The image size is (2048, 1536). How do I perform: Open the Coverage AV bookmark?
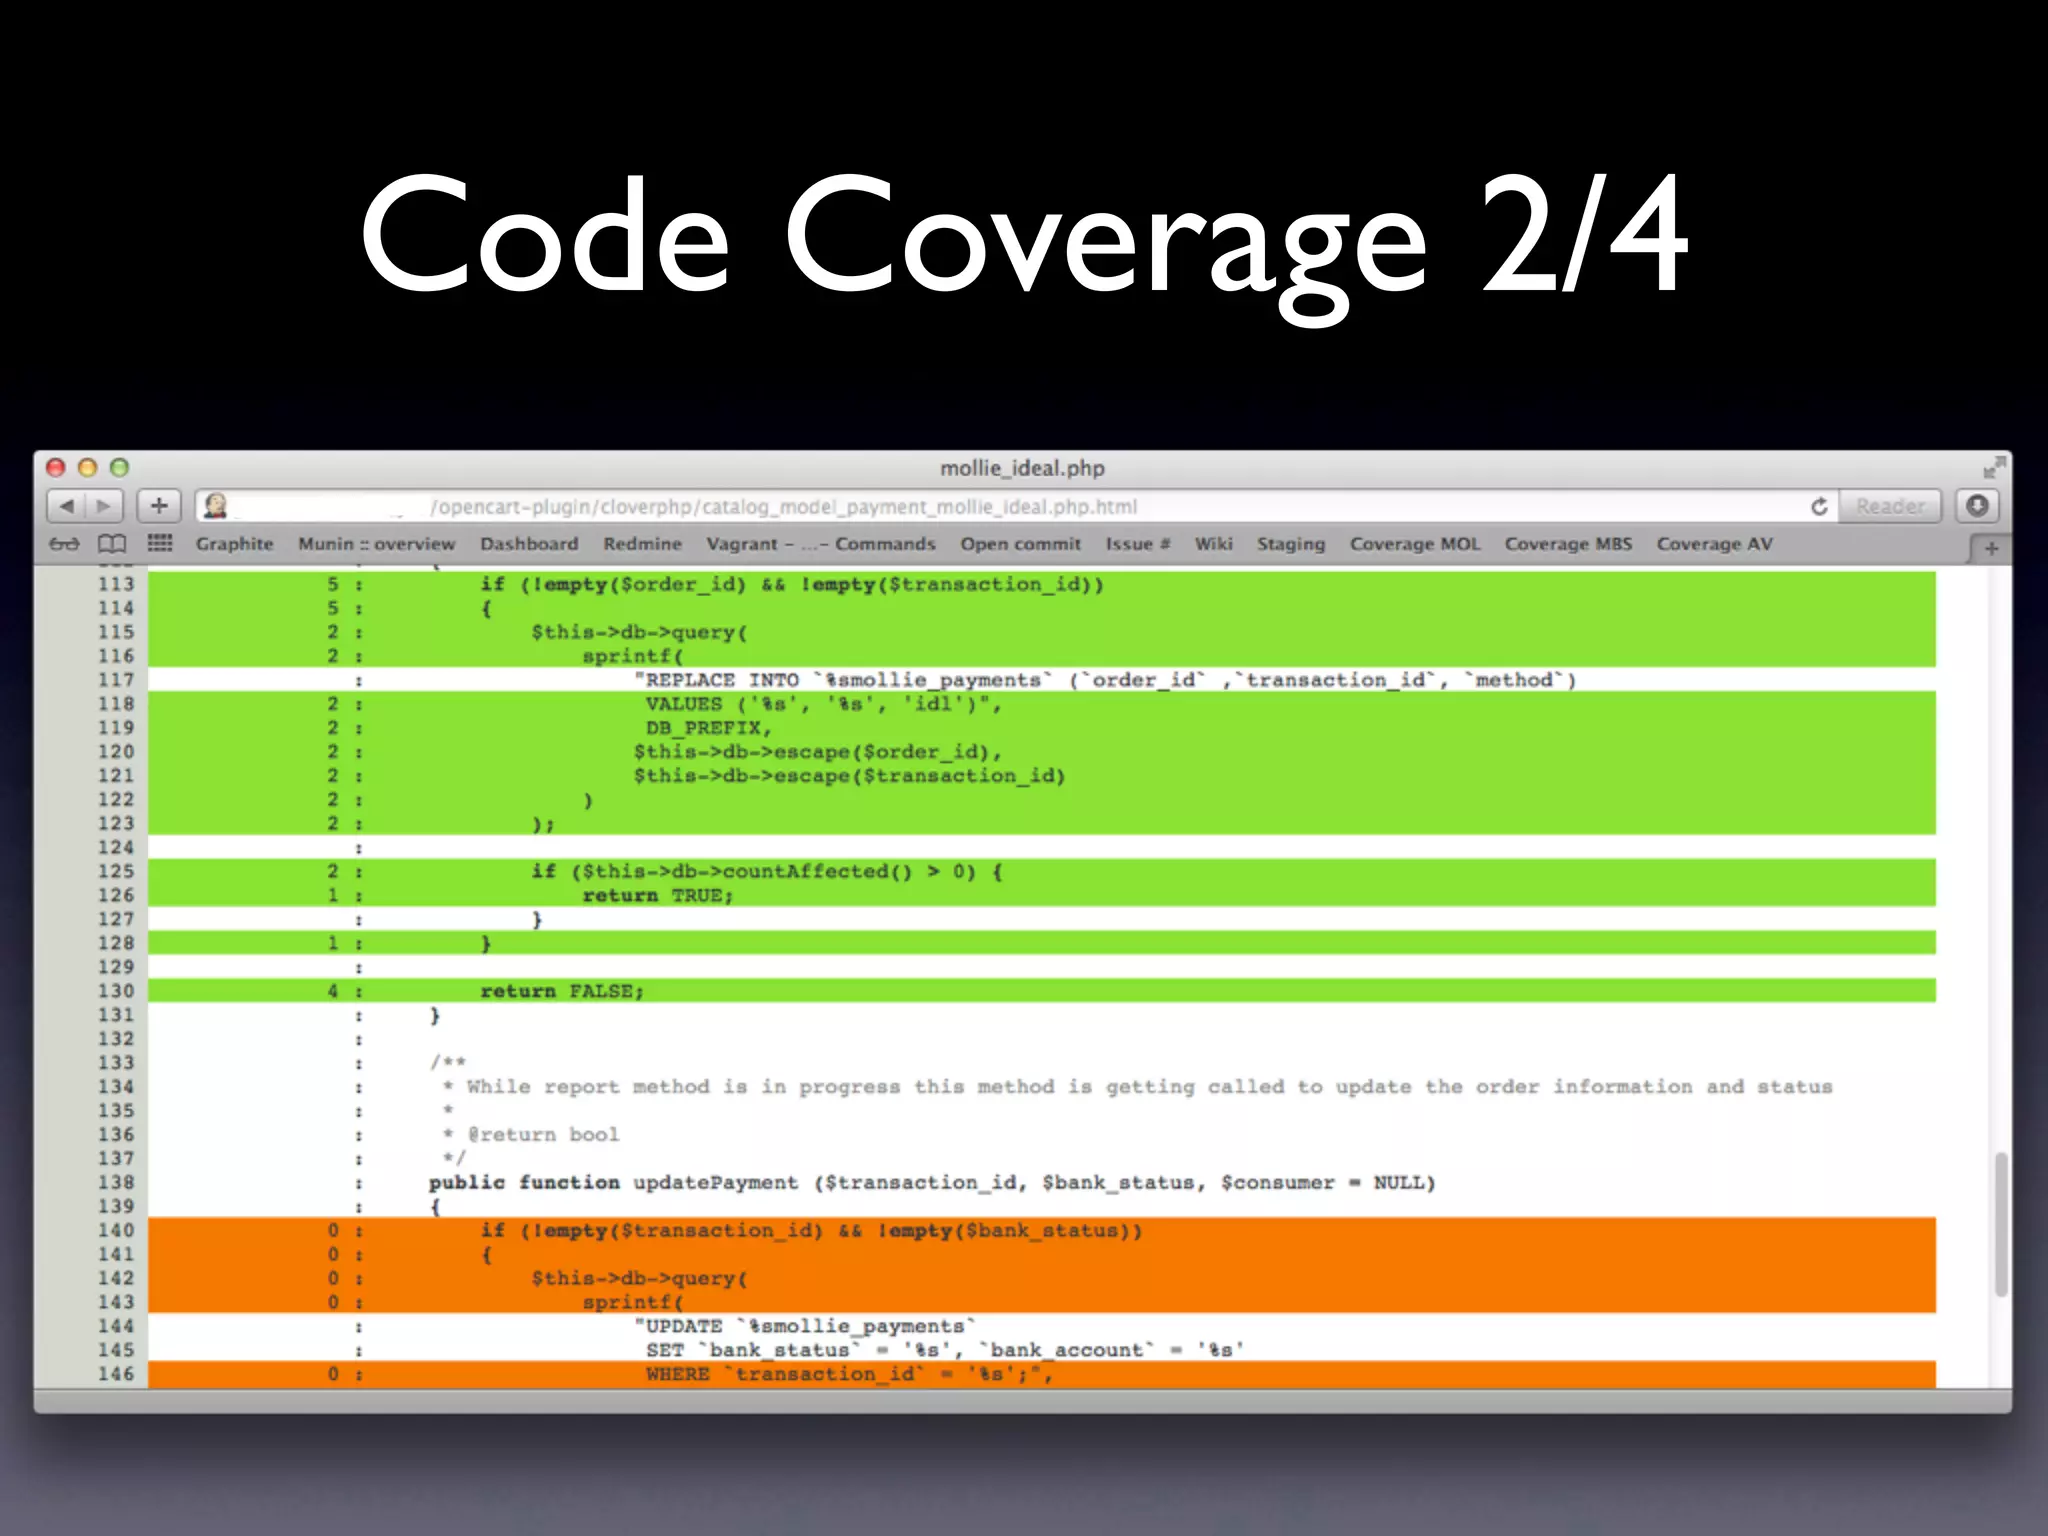click(1715, 544)
